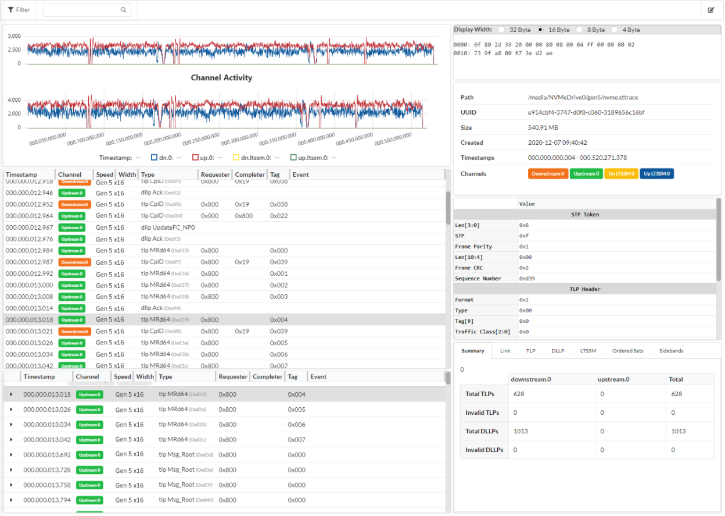Viewport: 725px width, 516px height.
Task: Select dllp Ack row at 000.000.013.014
Action: pyautogui.click(x=224, y=308)
